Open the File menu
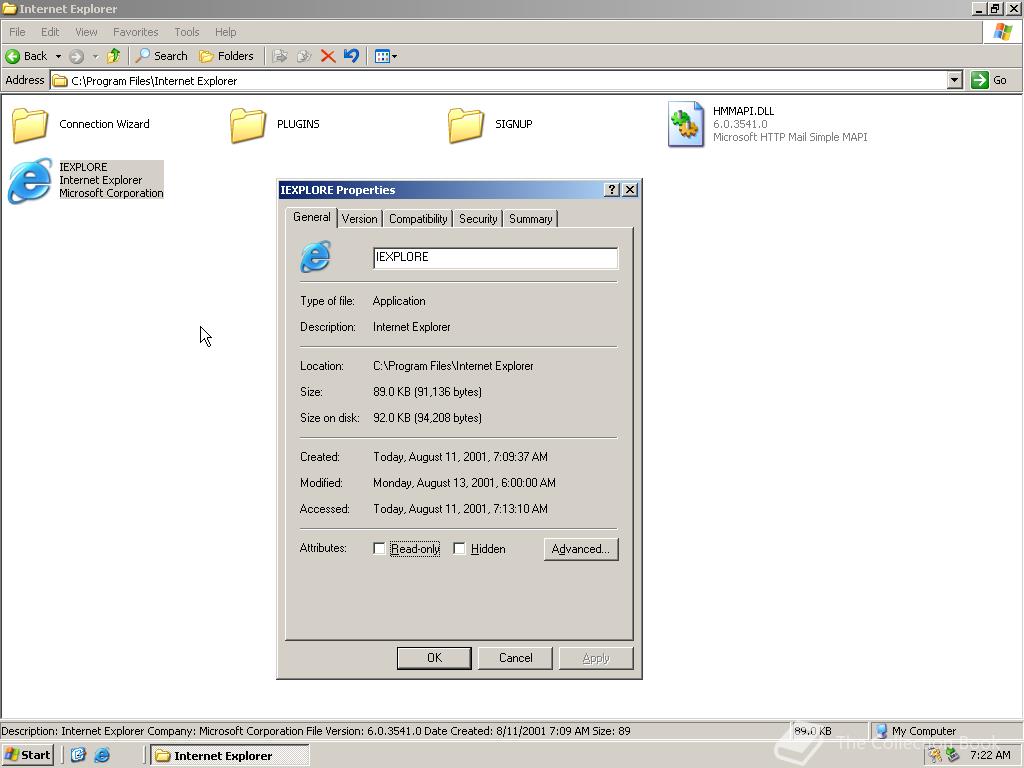This screenshot has height=768, width=1024. [x=17, y=32]
